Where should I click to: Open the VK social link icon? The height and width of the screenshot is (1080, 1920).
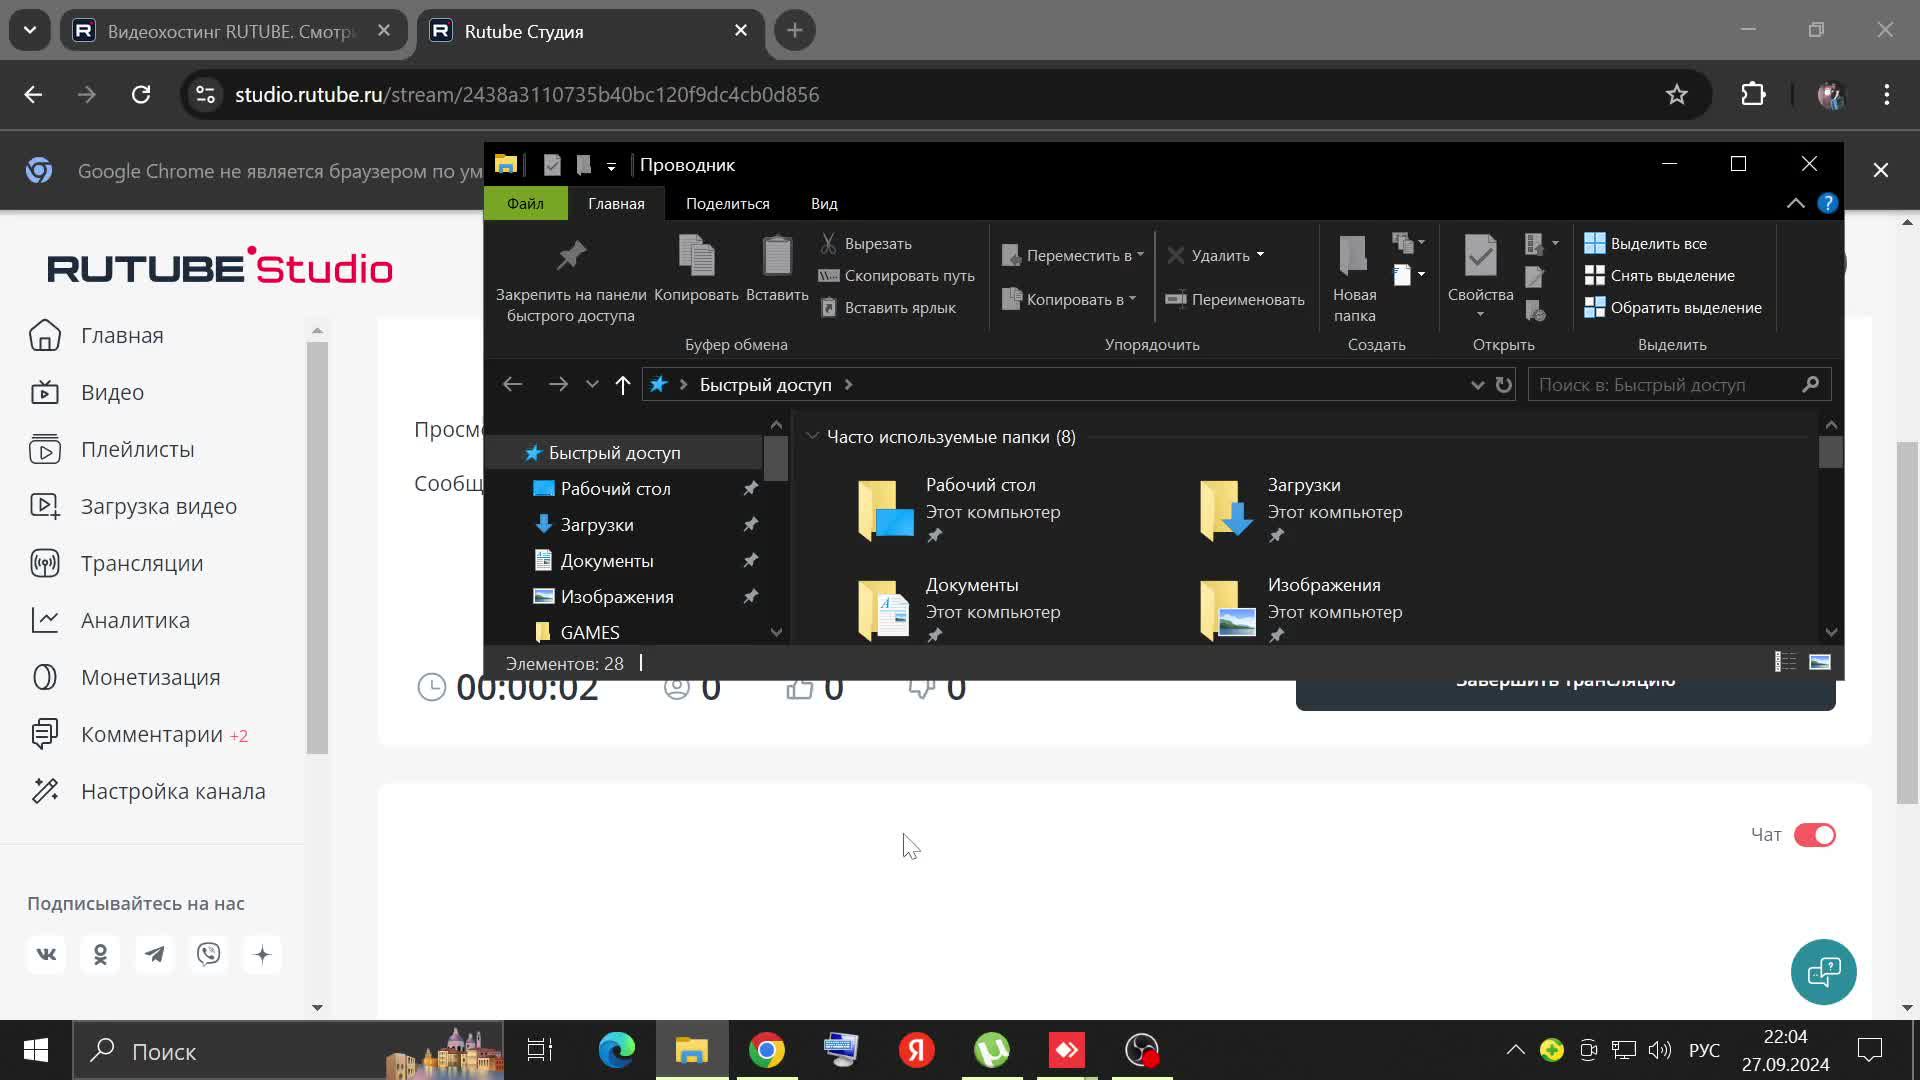46,954
